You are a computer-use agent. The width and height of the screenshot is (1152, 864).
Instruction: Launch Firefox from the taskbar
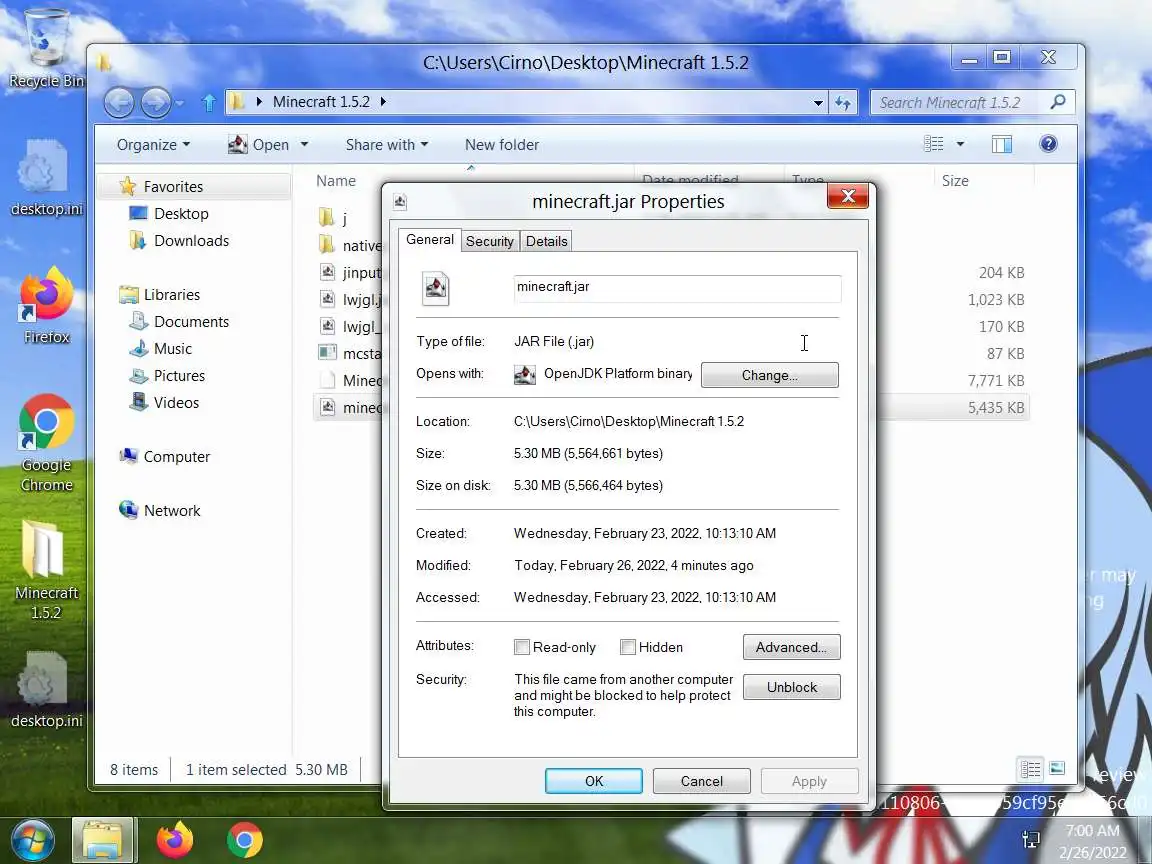click(x=175, y=840)
